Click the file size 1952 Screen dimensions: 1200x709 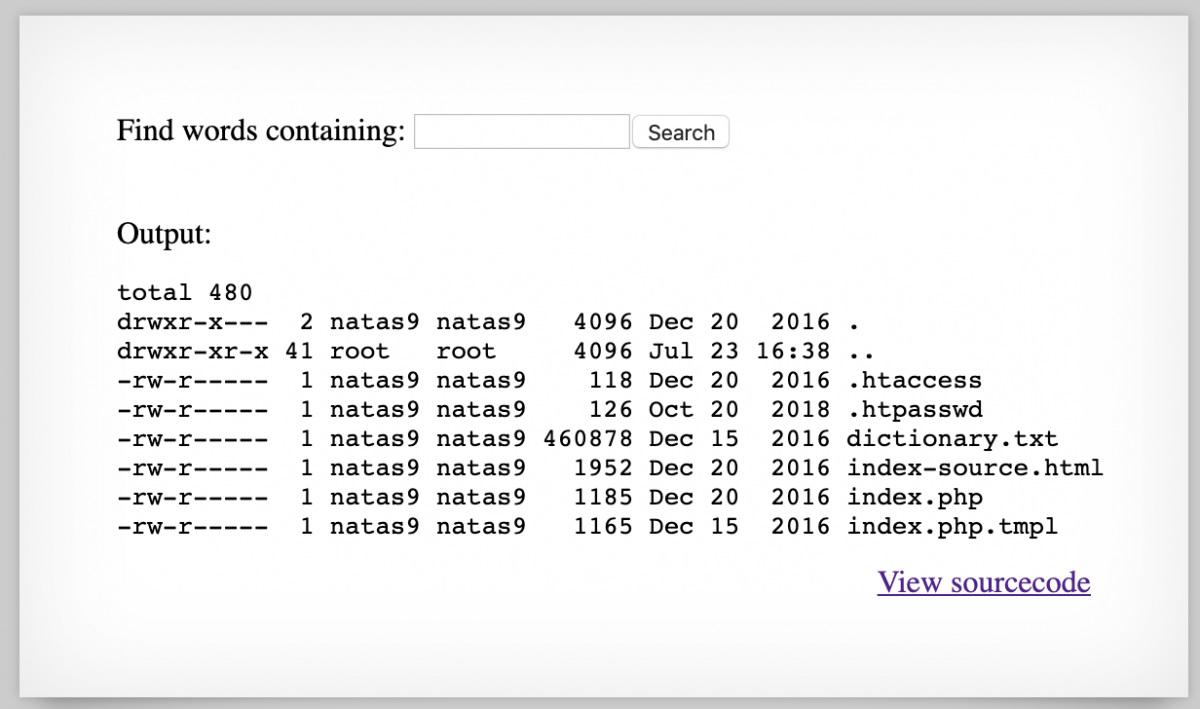[x=603, y=468]
